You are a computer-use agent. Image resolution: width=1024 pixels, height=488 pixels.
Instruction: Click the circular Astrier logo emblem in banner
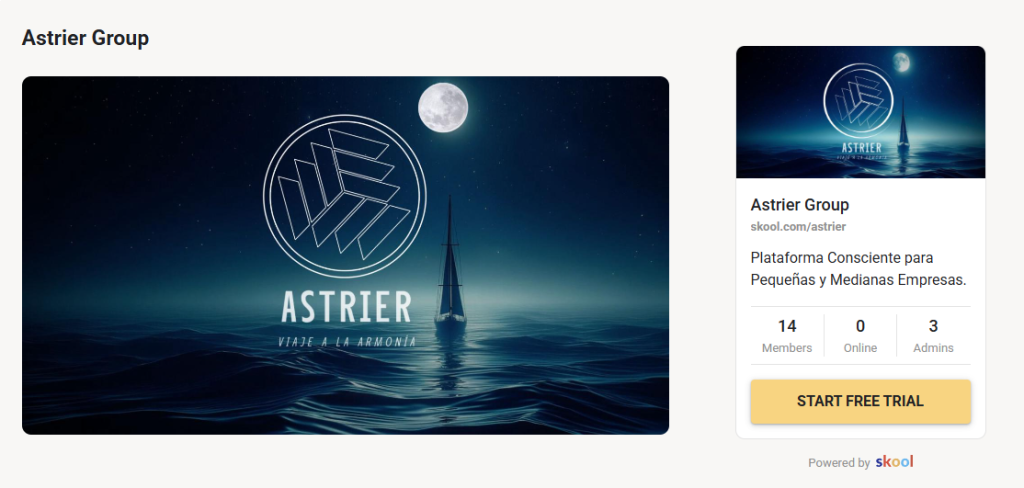click(x=345, y=196)
